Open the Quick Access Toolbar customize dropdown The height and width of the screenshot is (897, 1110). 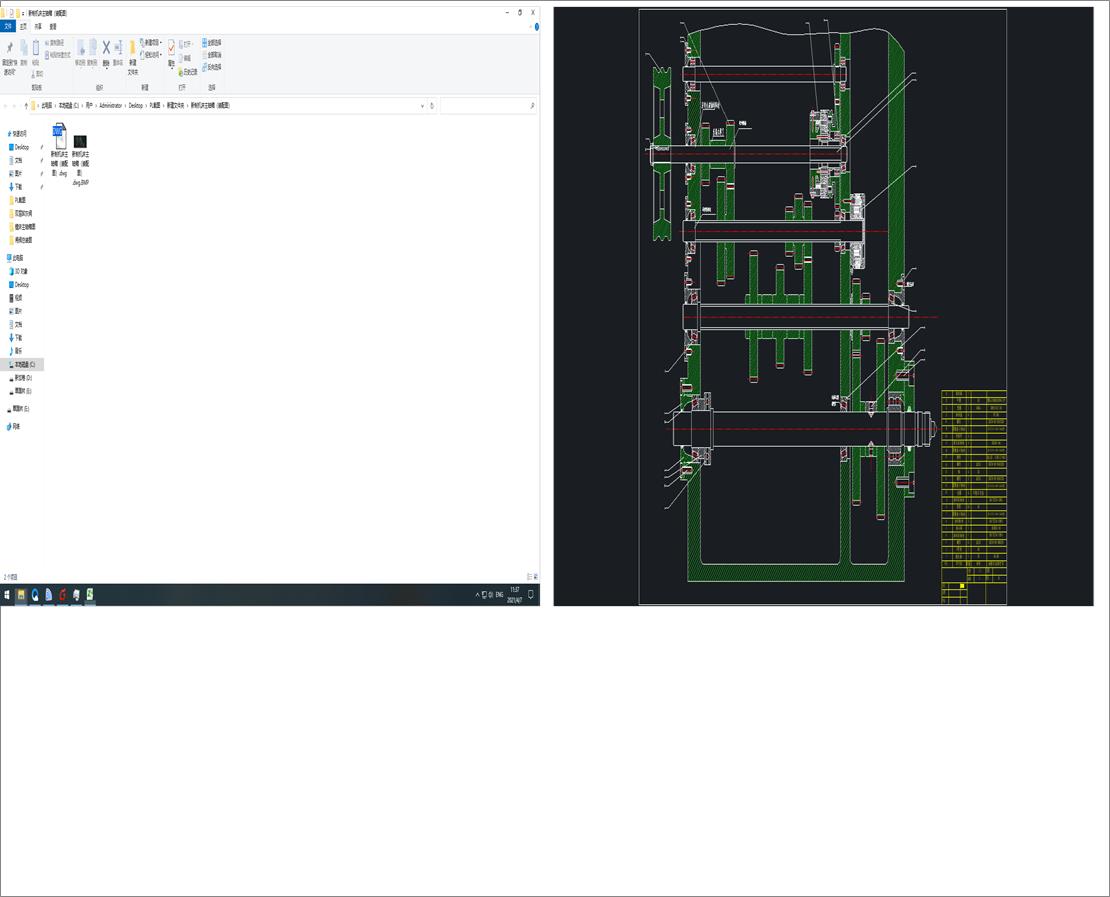point(23,13)
